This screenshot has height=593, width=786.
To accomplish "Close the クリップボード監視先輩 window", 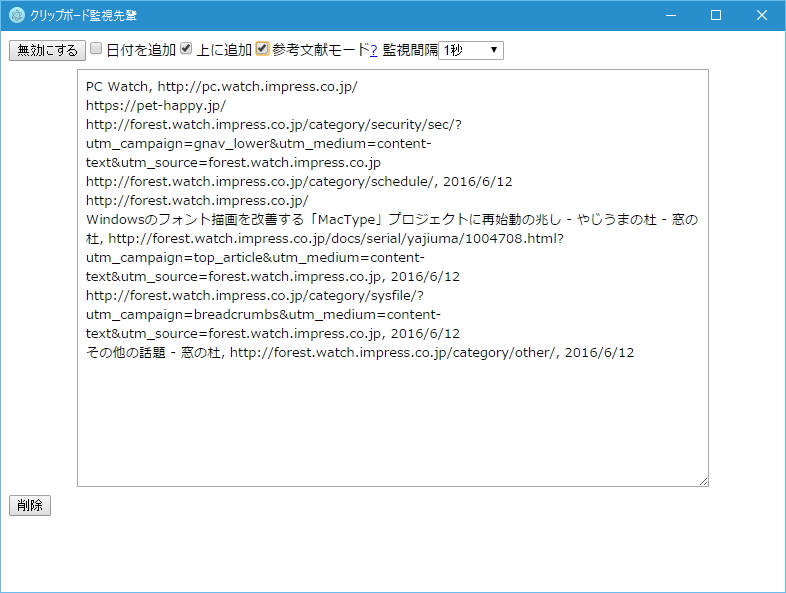I will 761,15.
